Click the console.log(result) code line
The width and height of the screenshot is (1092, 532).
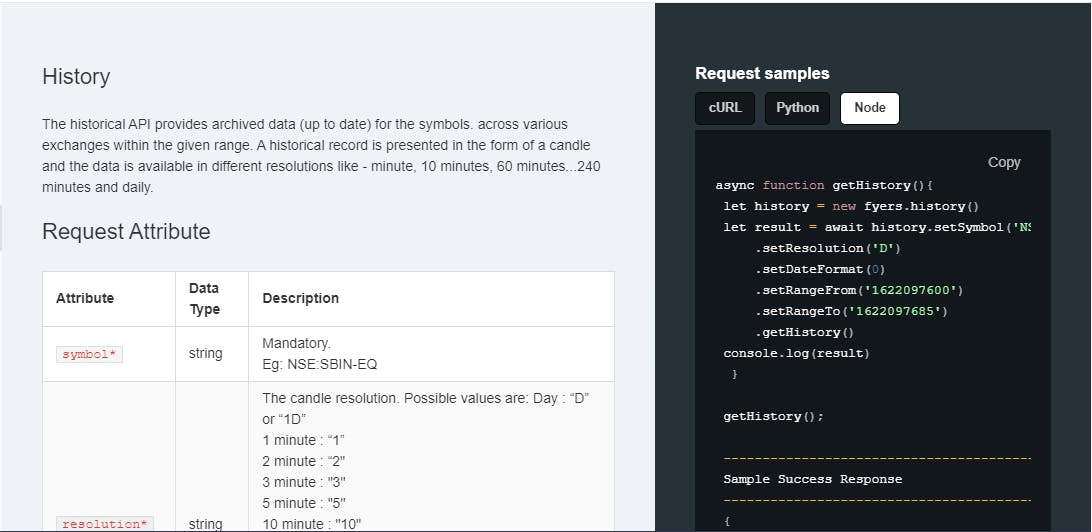[x=796, y=353]
